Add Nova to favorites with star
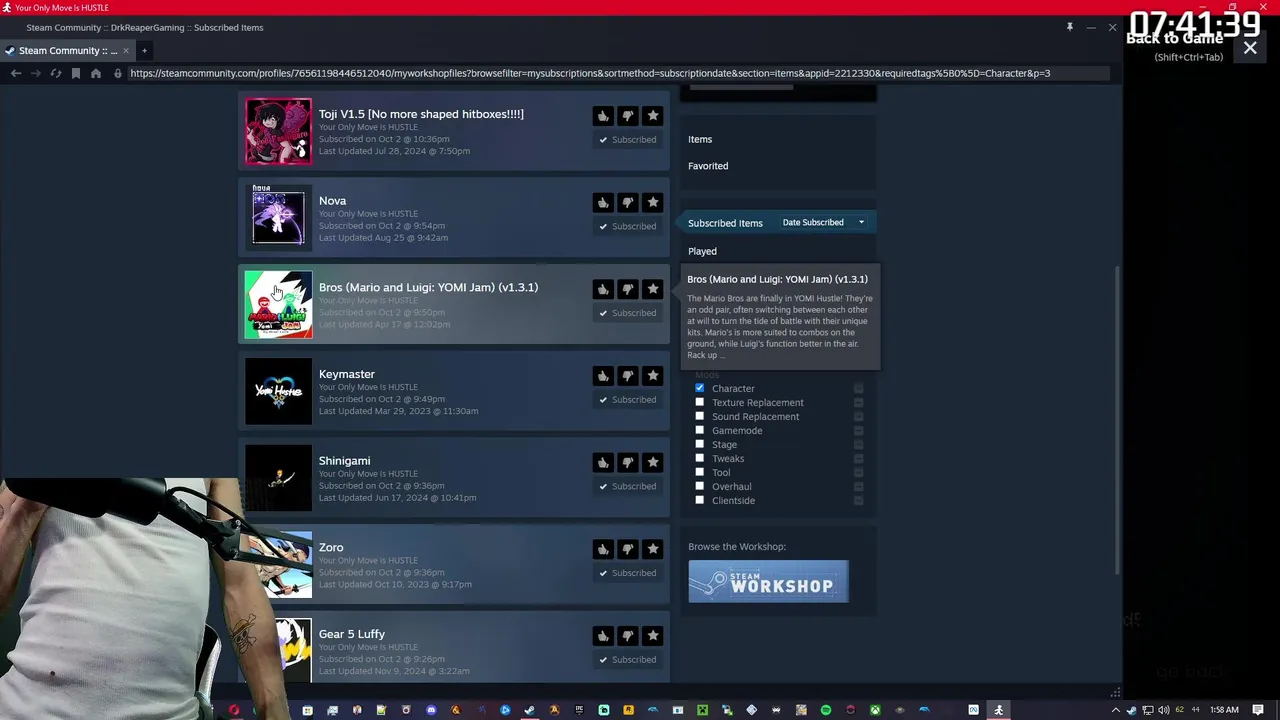This screenshot has width=1280, height=720. point(653,202)
